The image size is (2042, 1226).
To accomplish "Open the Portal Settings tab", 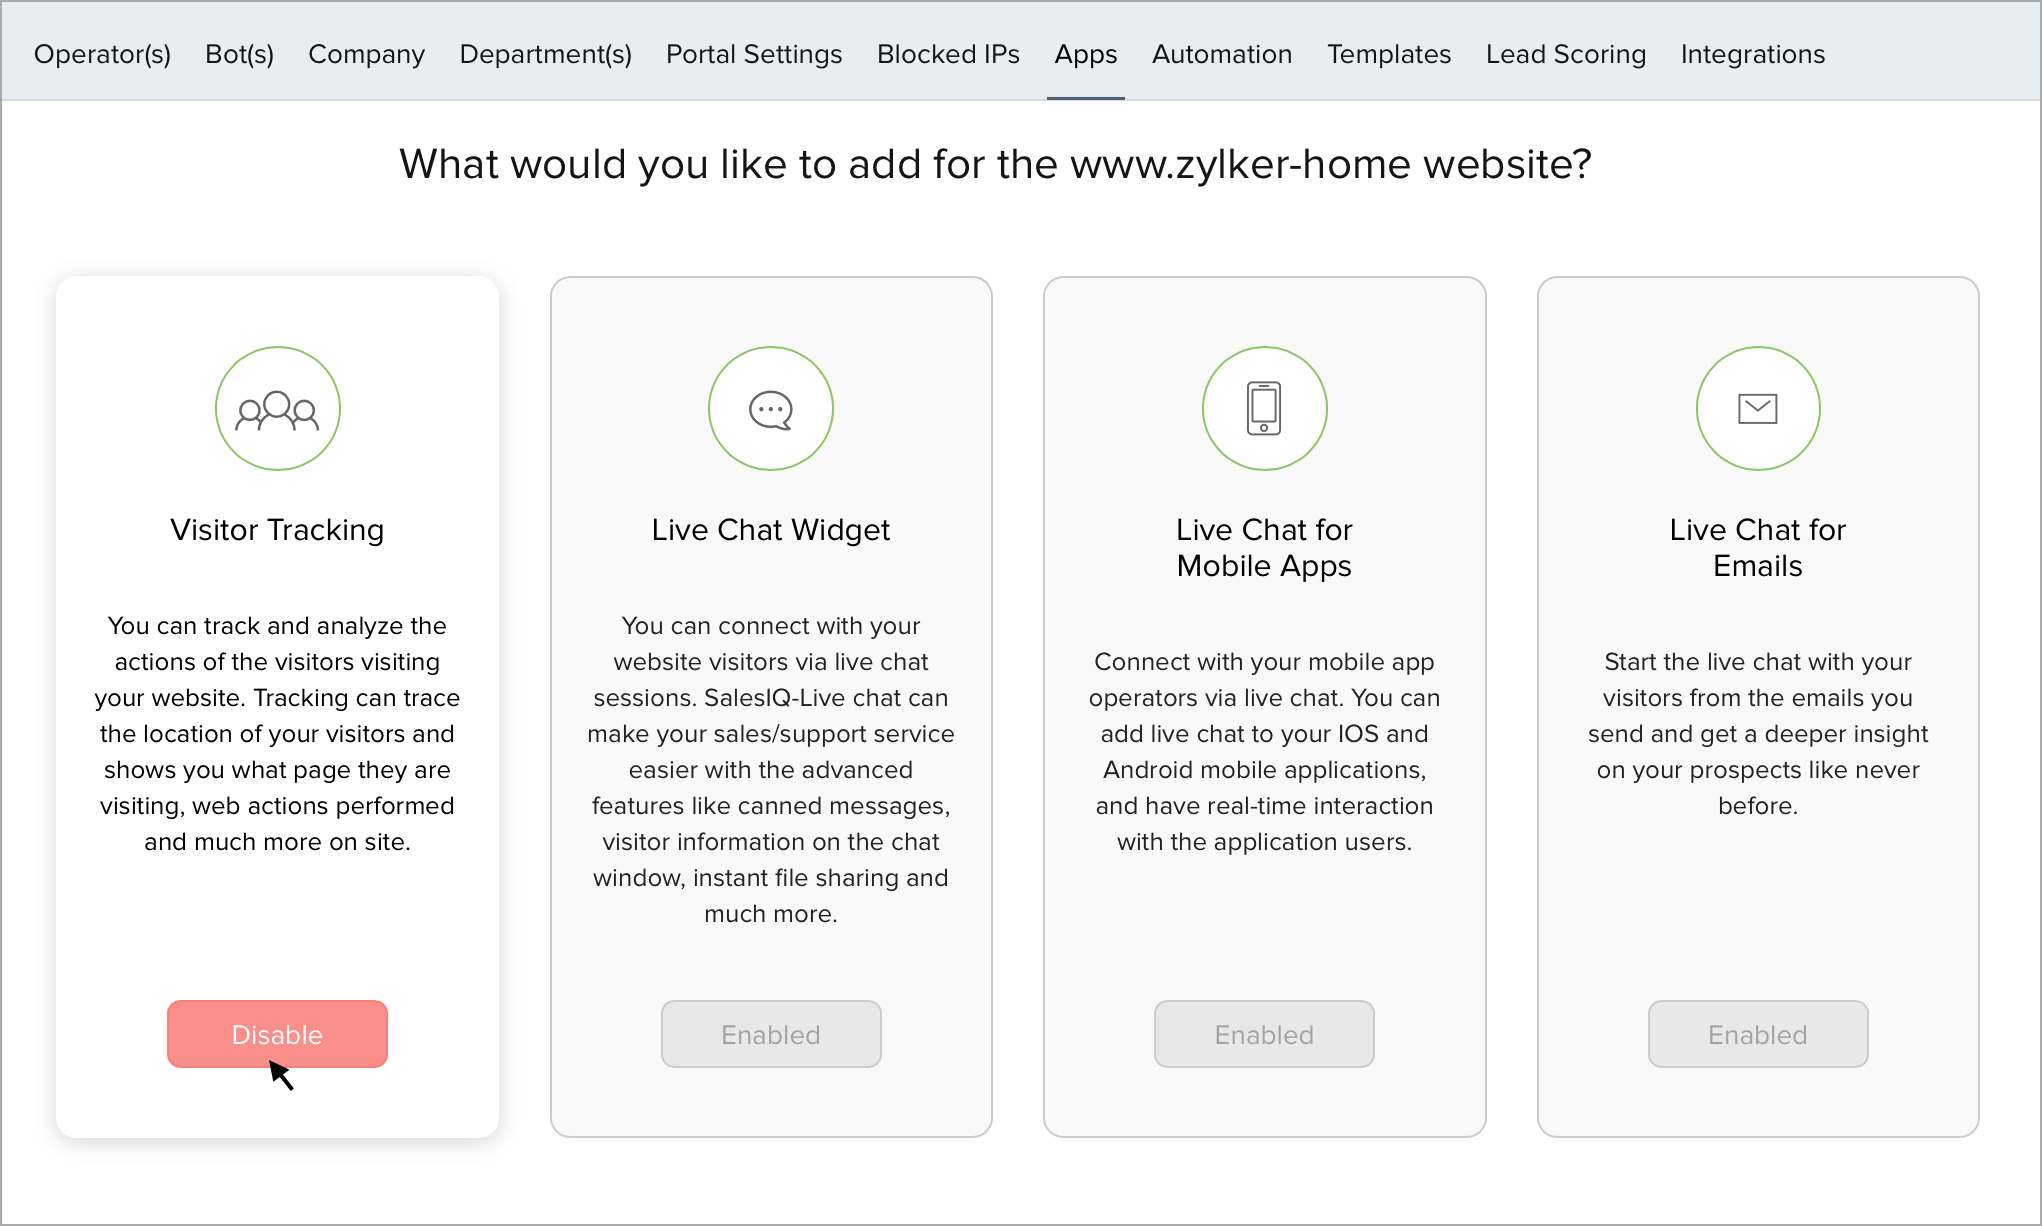I will point(754,54).
